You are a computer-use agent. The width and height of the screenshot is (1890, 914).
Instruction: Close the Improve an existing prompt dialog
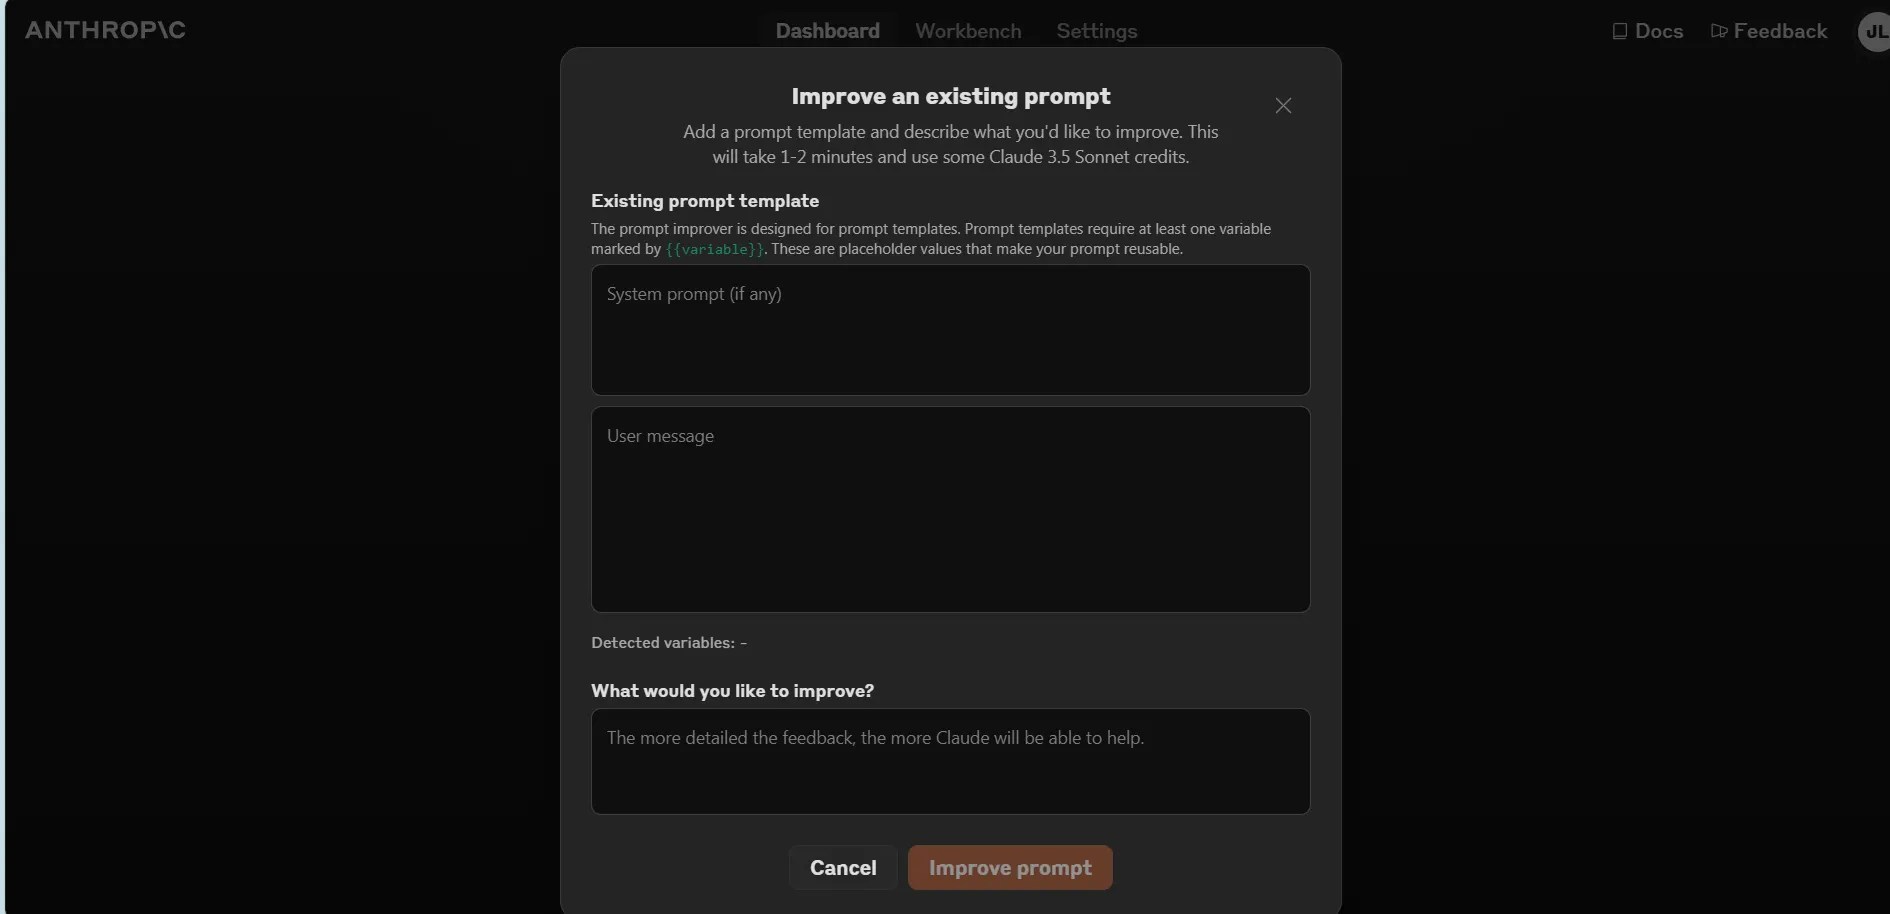tap(1283, 106)
